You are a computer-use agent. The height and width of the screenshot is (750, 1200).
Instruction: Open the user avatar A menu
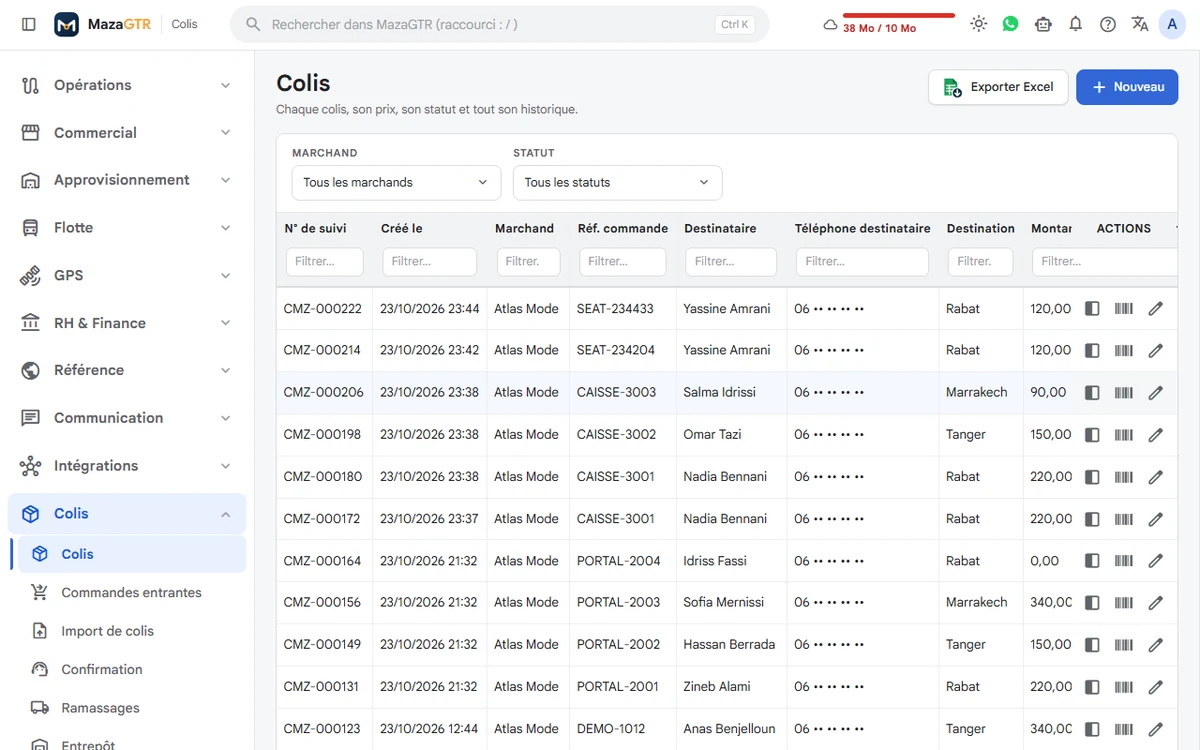[x=1171, y=24]
